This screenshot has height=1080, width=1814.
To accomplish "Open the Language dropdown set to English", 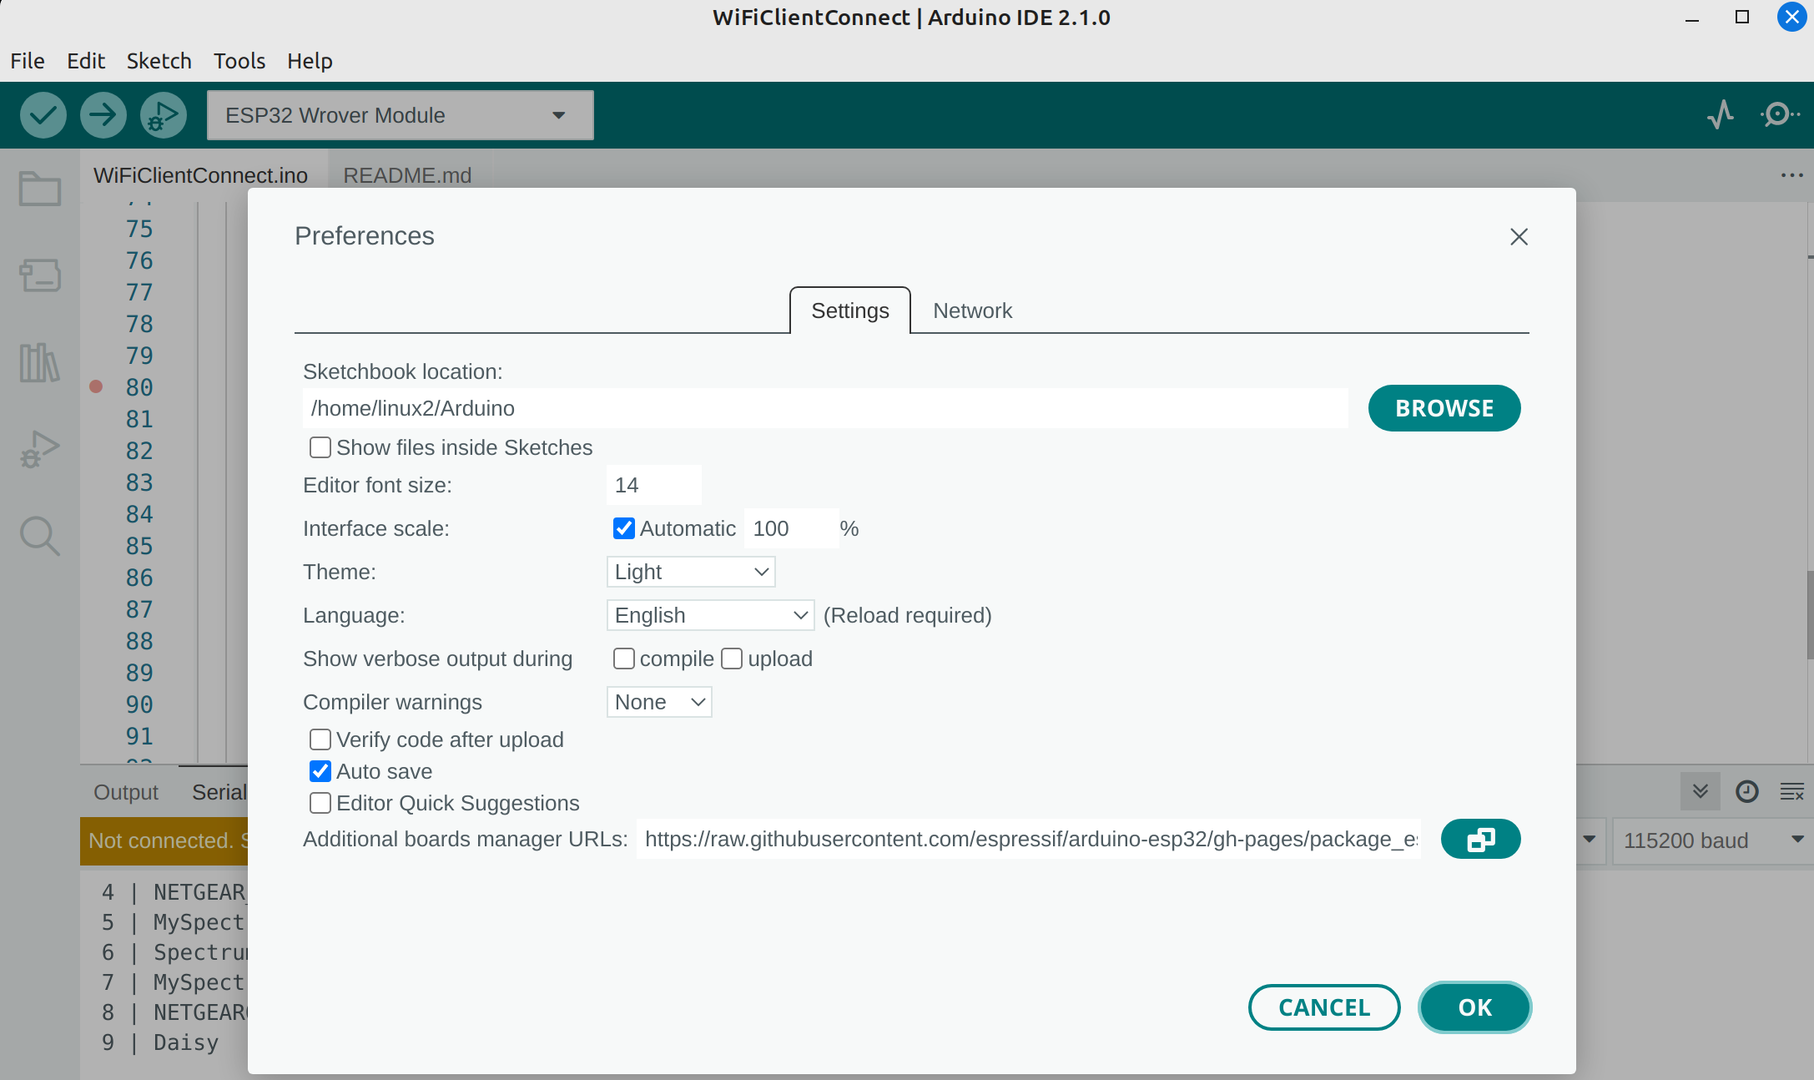I will point(710,615).
